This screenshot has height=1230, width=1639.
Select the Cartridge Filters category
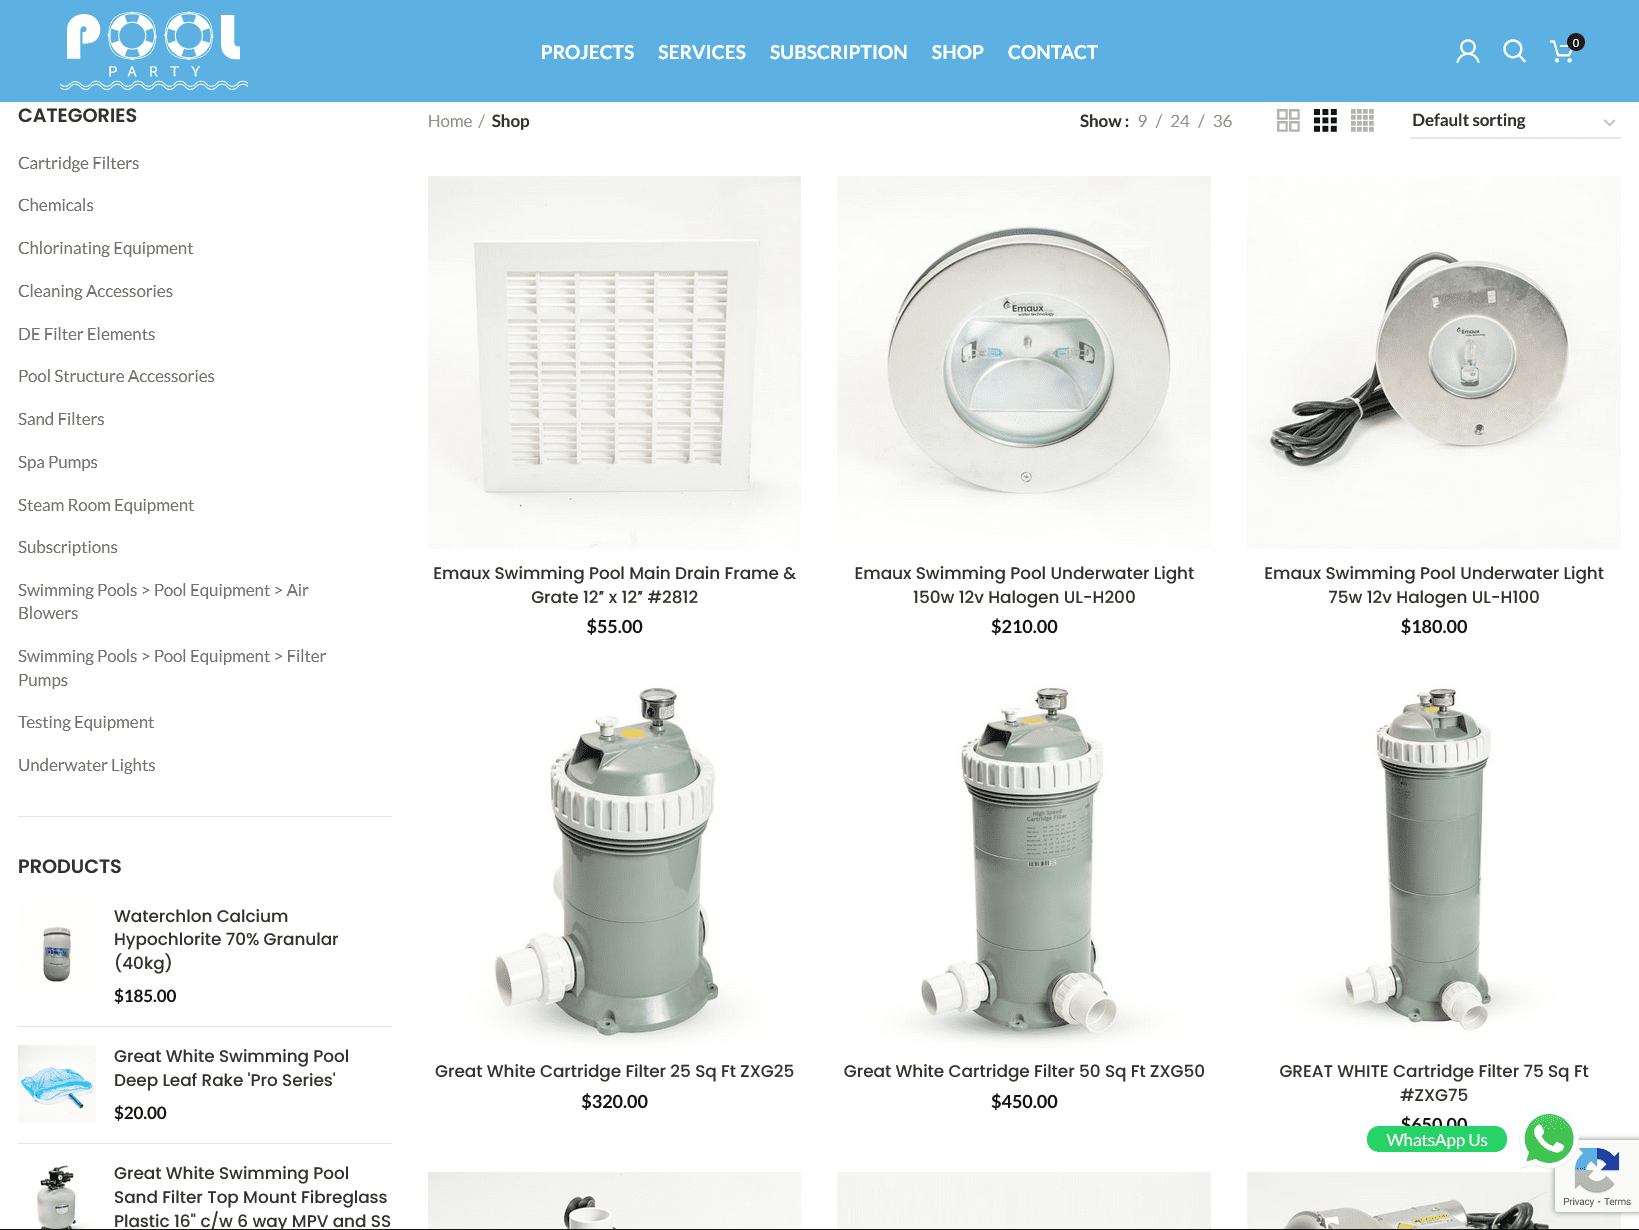point(78,163)
